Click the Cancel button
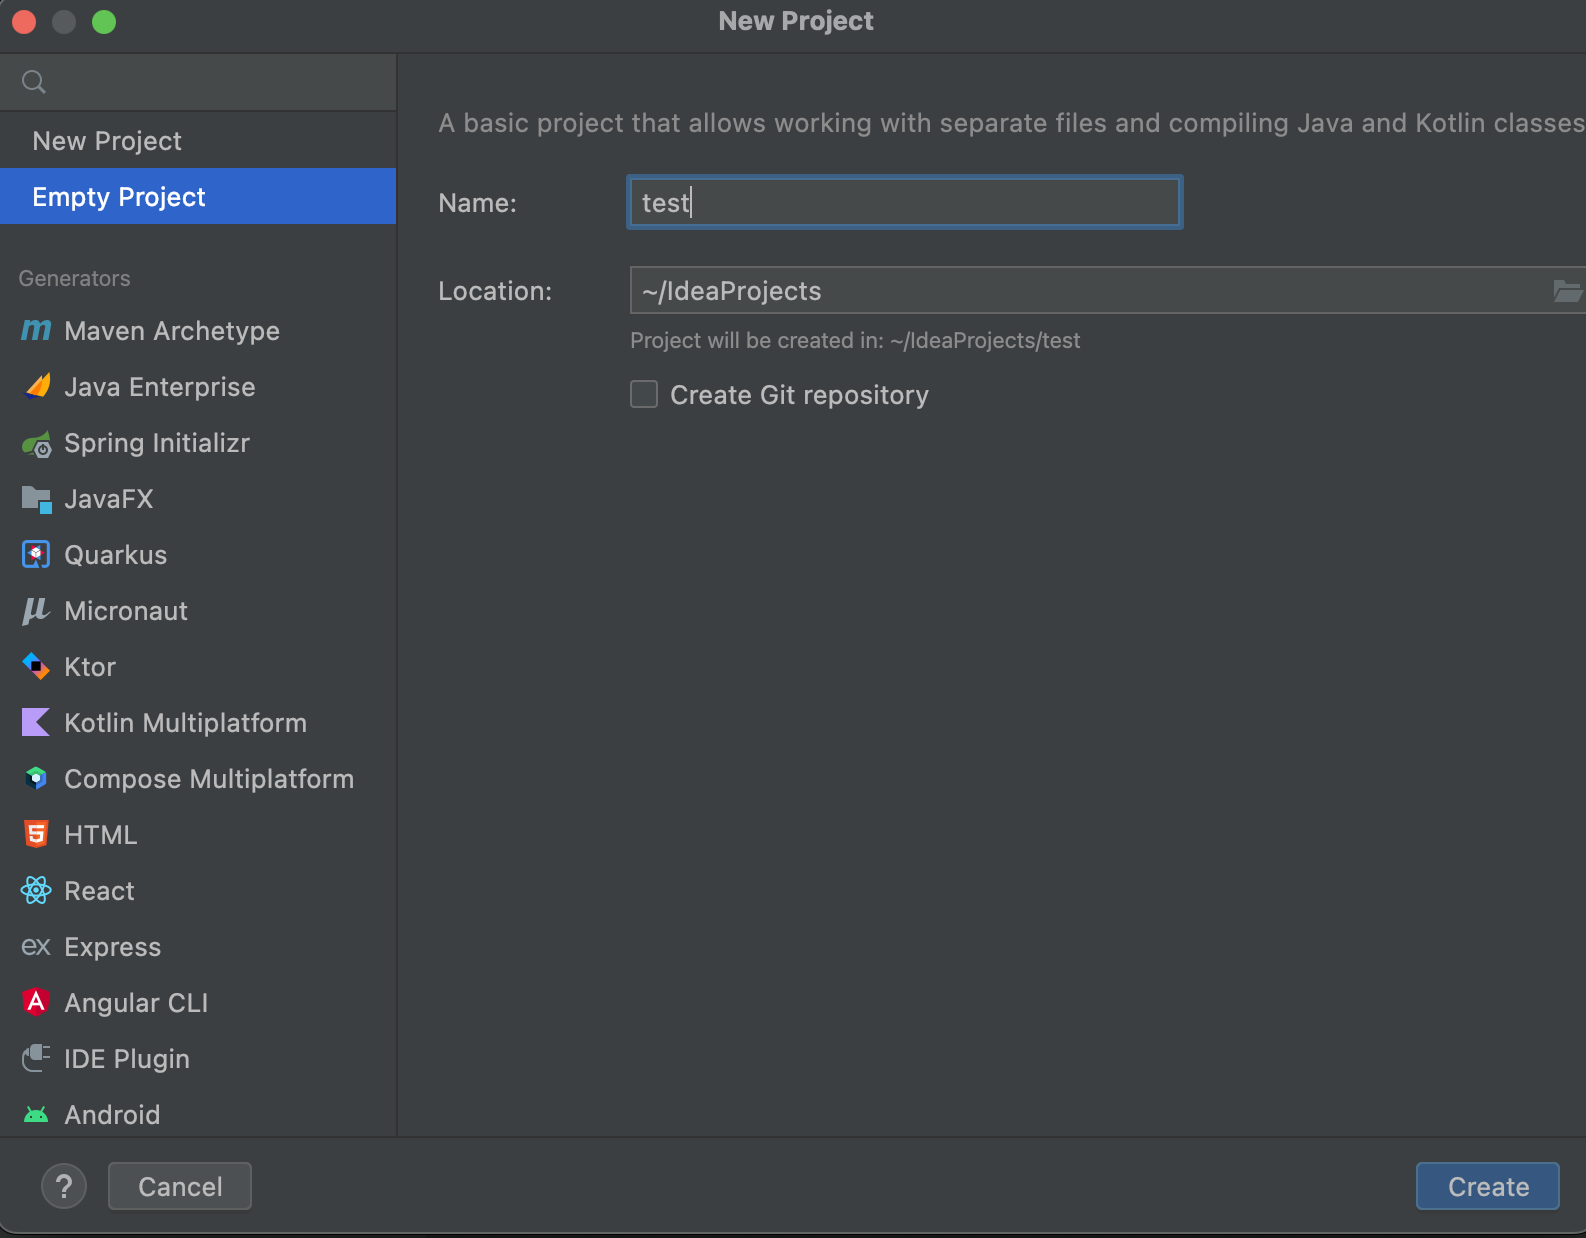The width and height of the screenshot is (1586, 1238). click(180, 1186)
